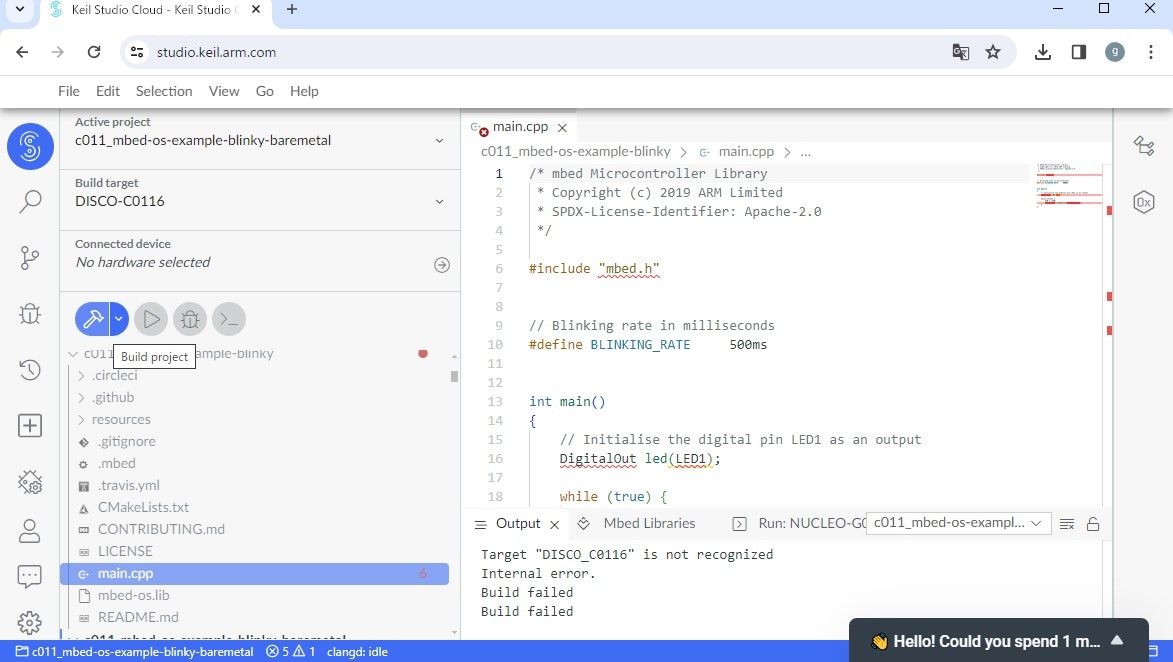This screenshot has height=662, width=1173.
Task: Click the file explorer vertical scrollbar thumb
Action: click(454, 376)
